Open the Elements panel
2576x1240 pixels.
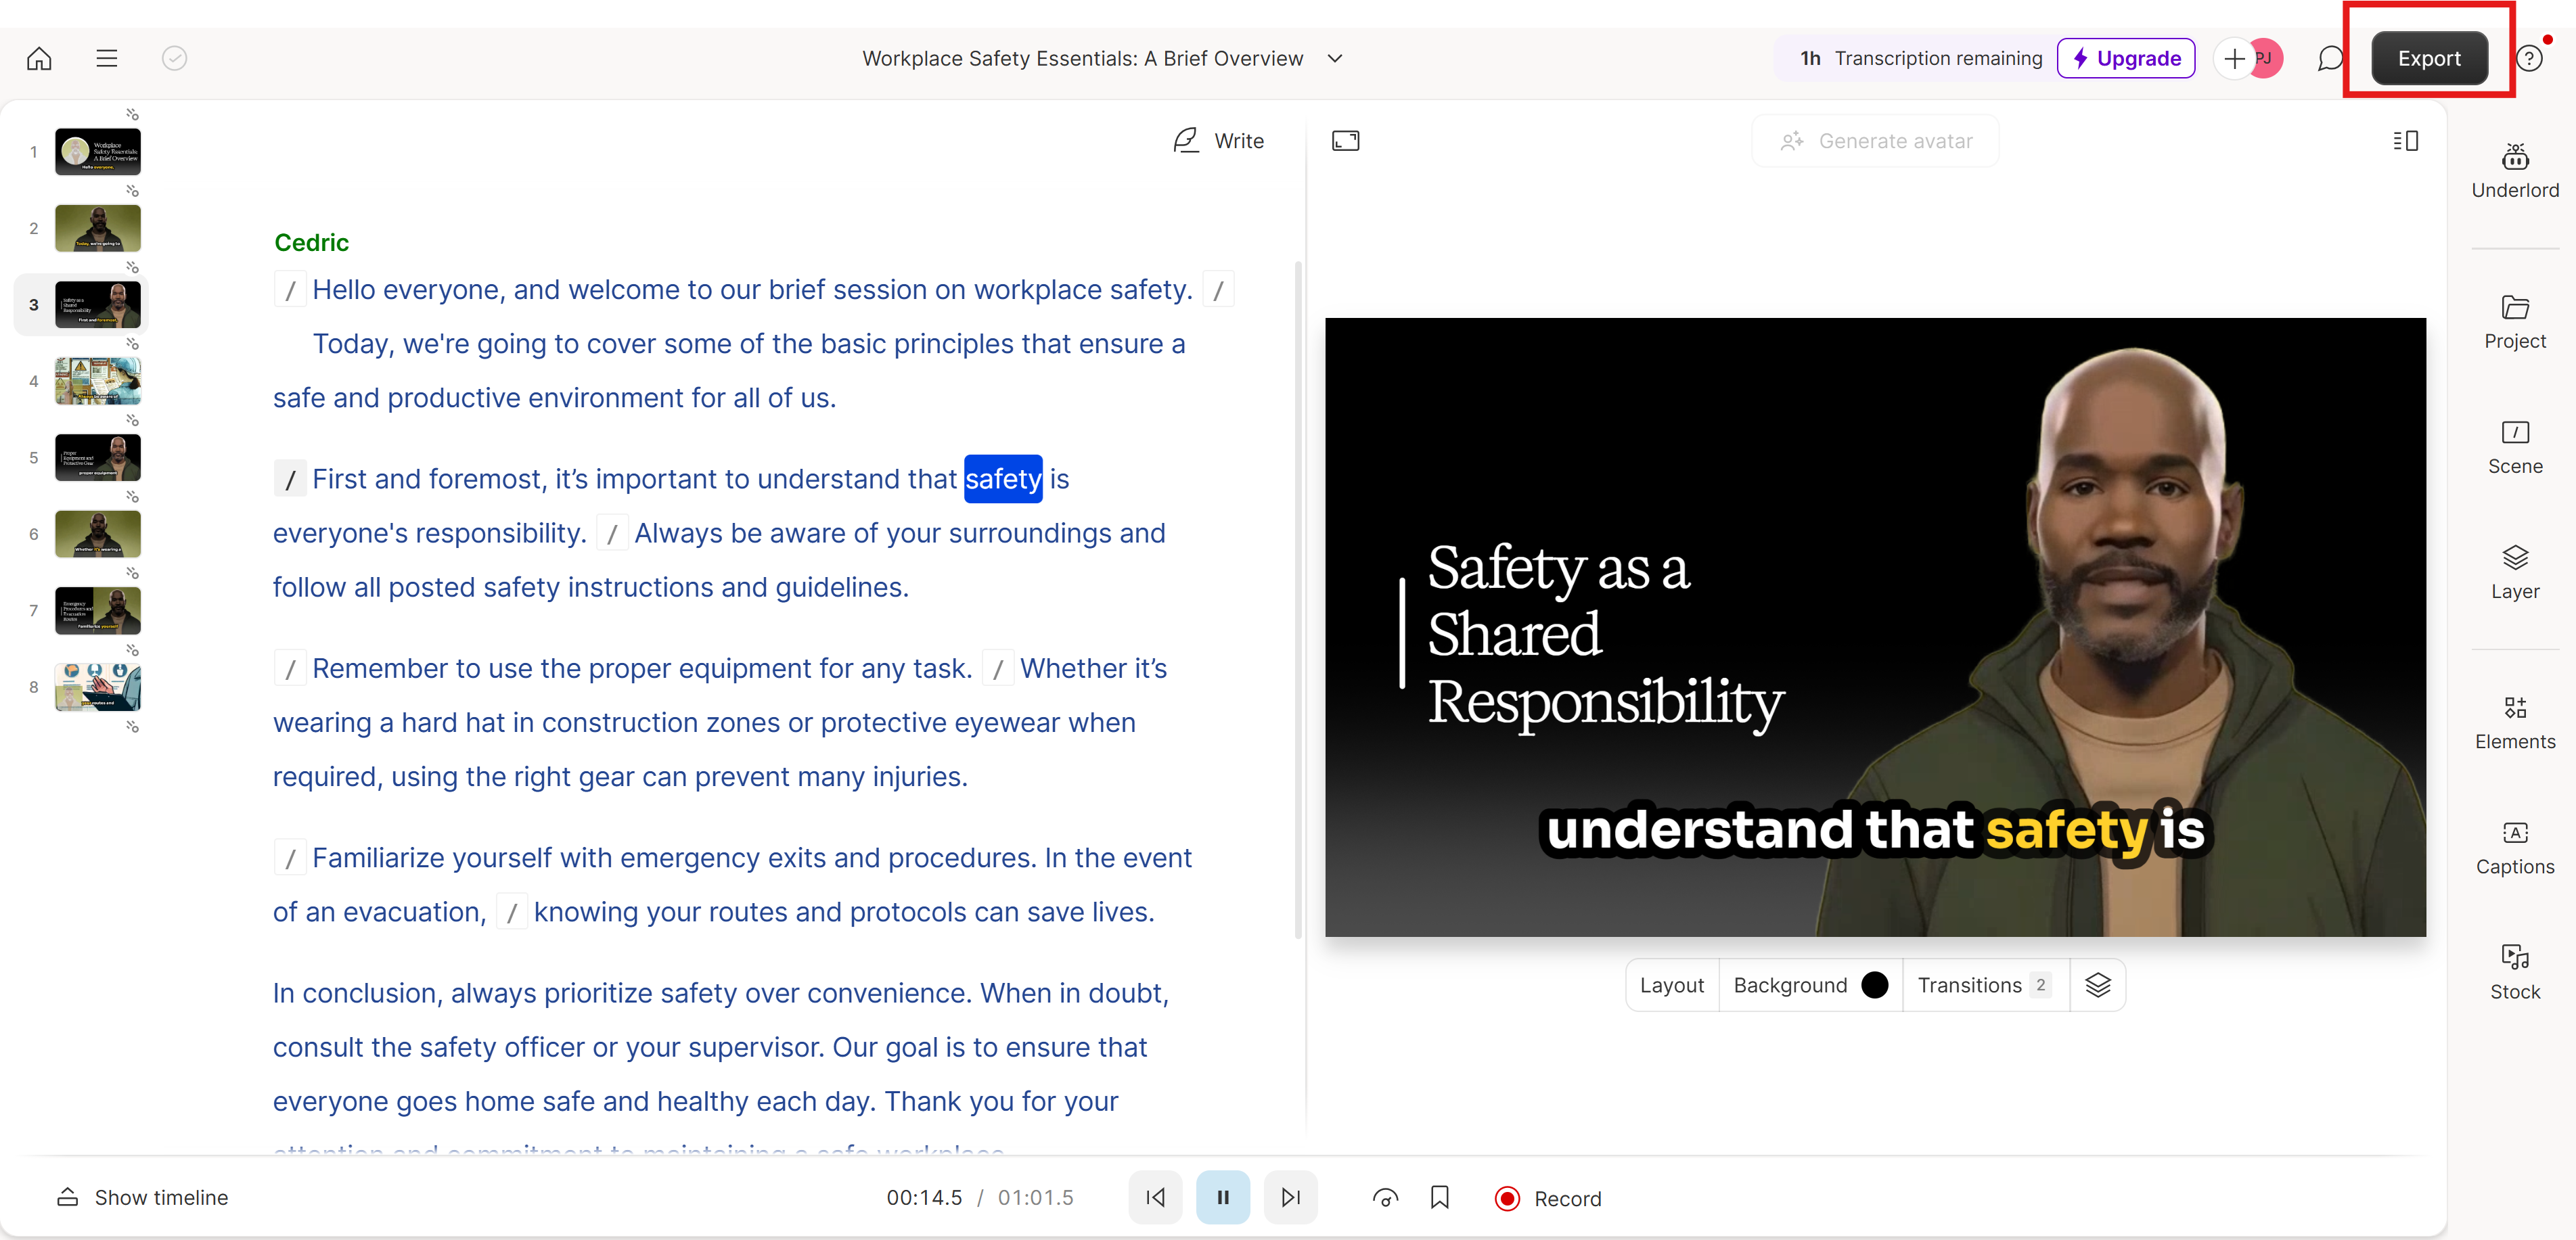click(2514, 722)
